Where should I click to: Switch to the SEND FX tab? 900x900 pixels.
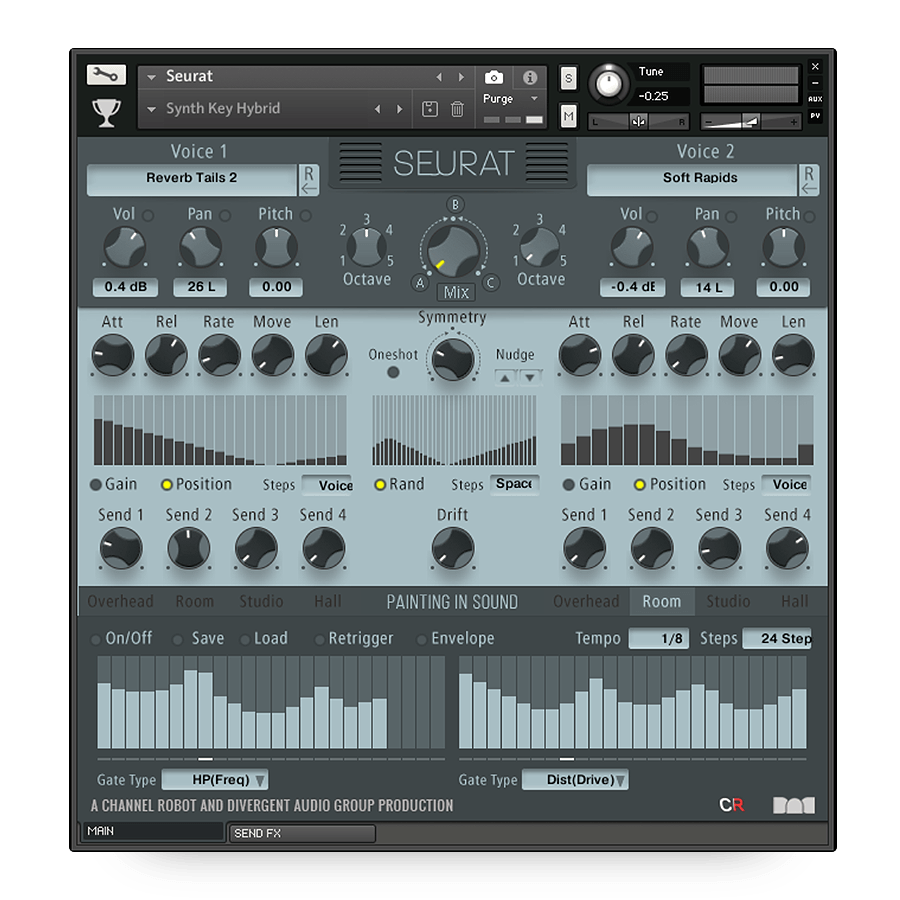(x=302, y=833)
